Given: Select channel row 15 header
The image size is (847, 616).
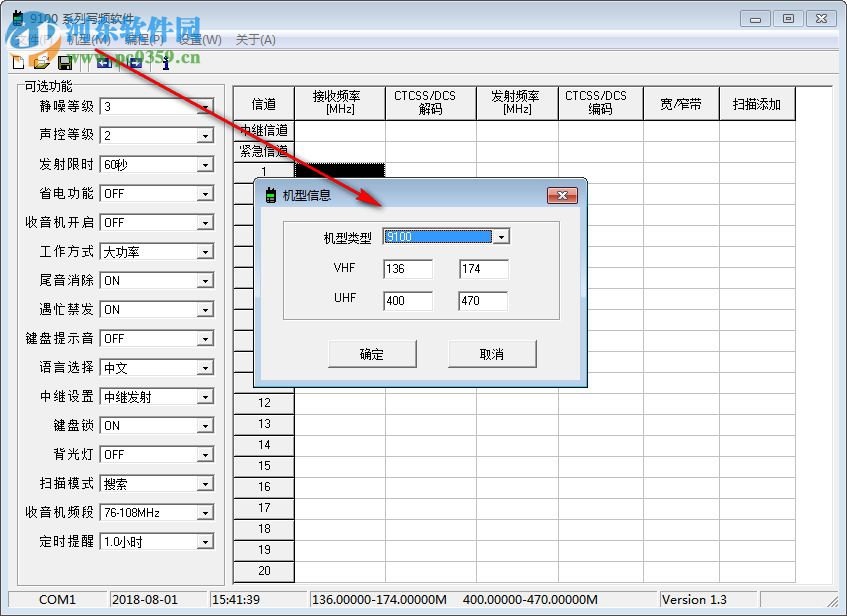Looking at the screenshot, I should (x=264, y=466).
